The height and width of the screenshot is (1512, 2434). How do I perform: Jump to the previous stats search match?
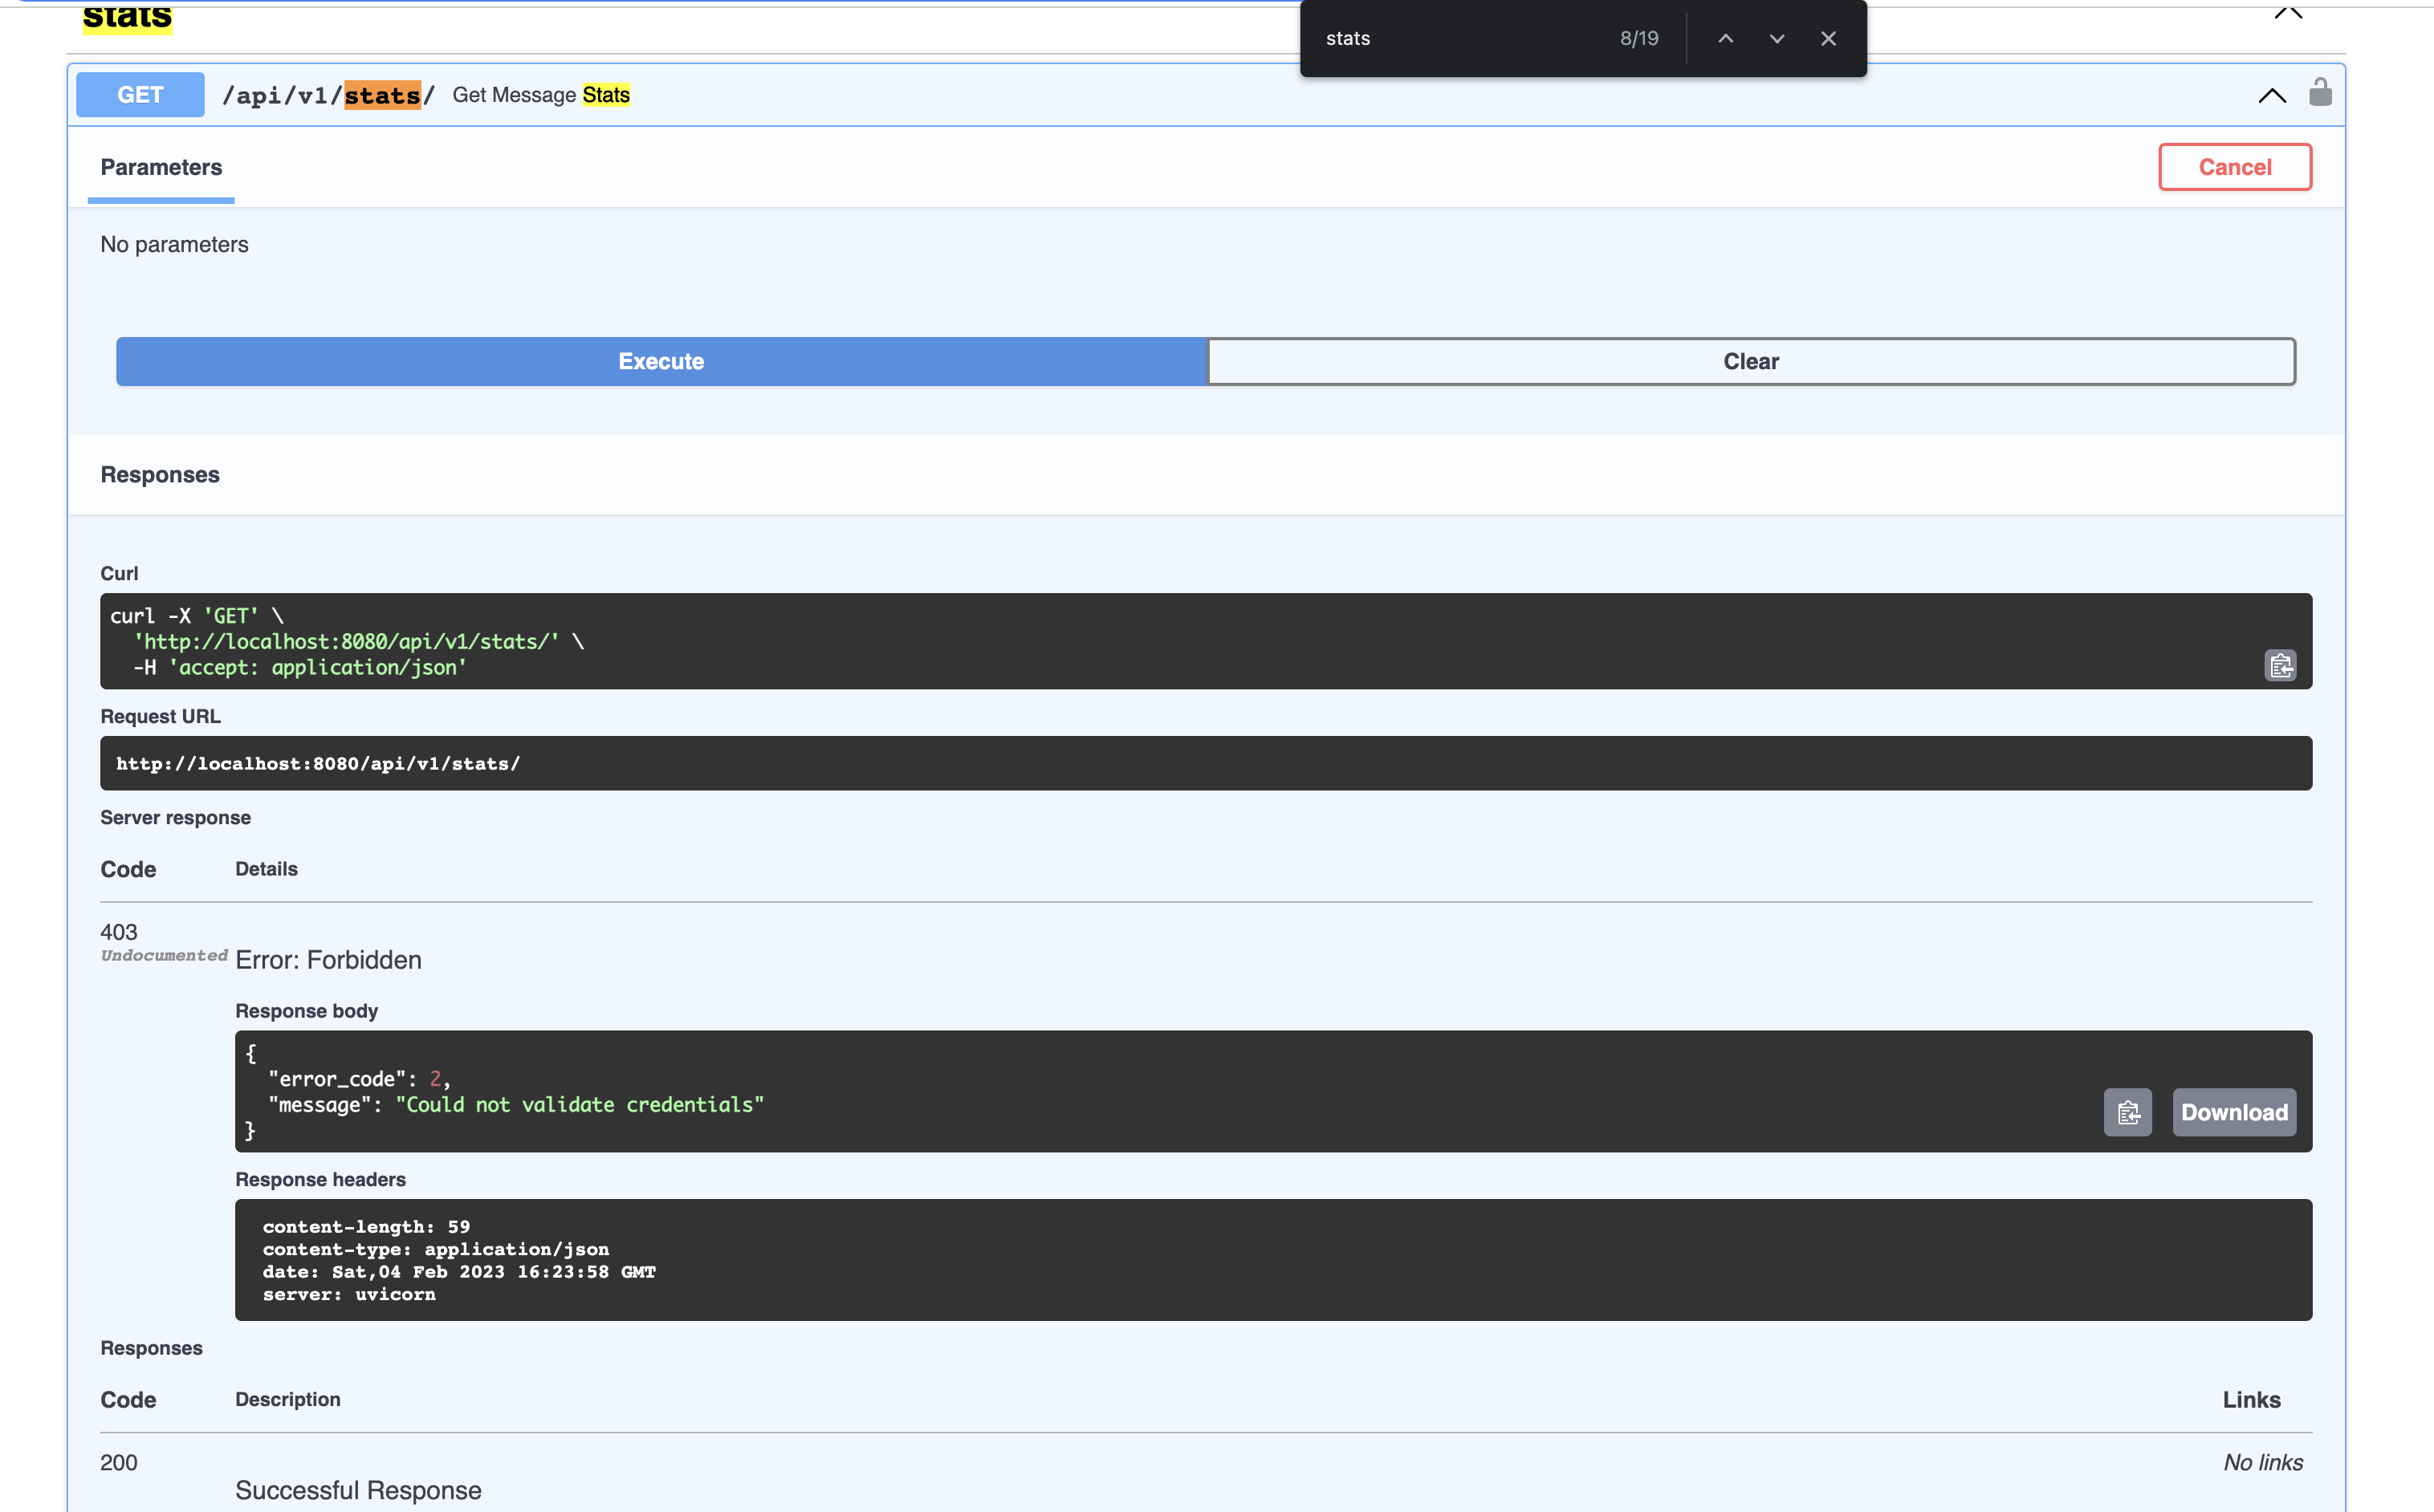(1725, 38)
